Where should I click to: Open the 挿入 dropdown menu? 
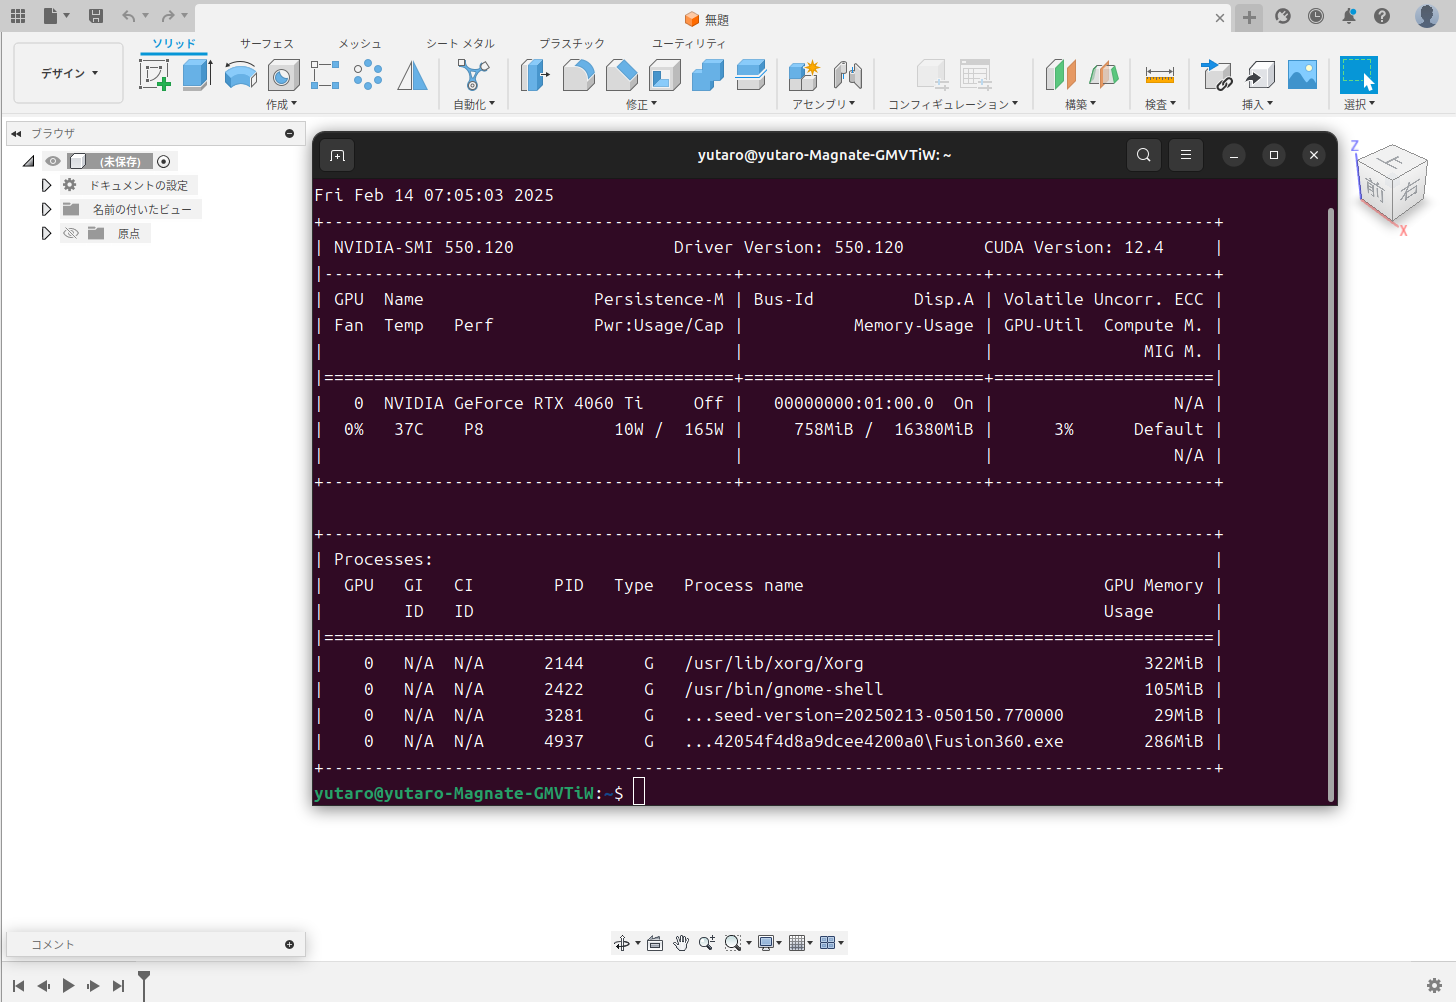coord(1258,104)
